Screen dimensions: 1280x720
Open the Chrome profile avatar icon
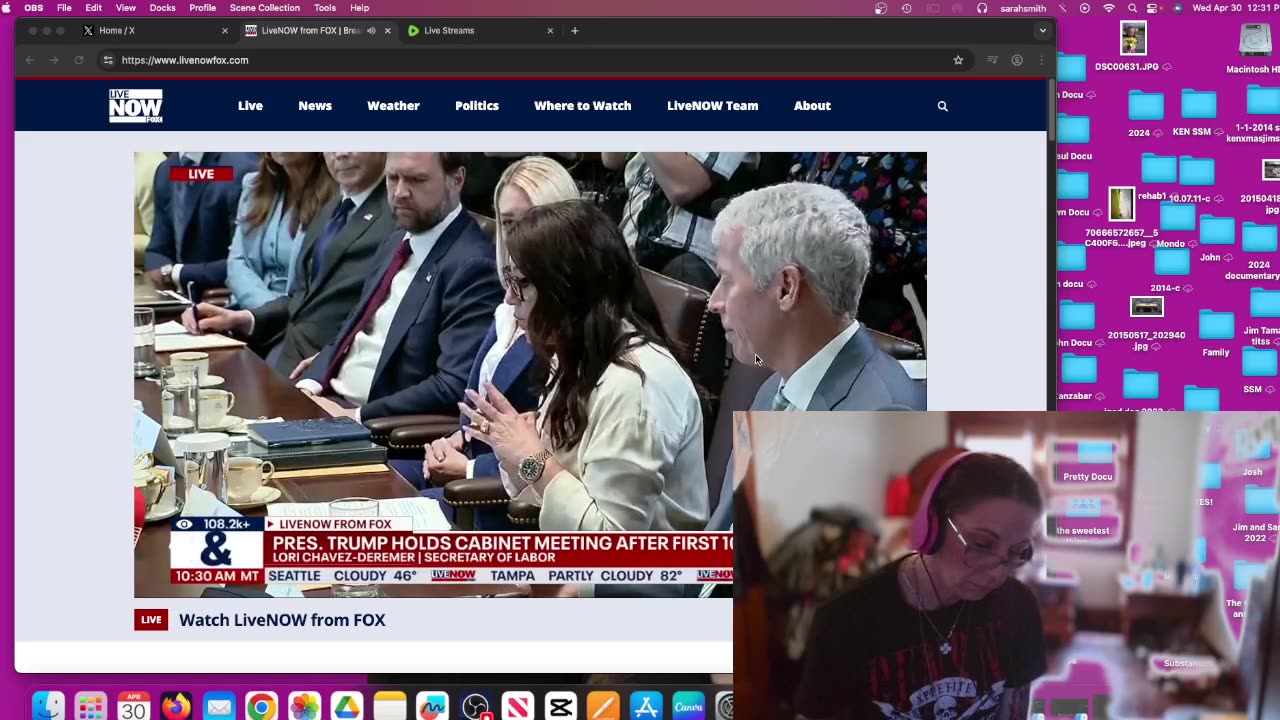1017,60
